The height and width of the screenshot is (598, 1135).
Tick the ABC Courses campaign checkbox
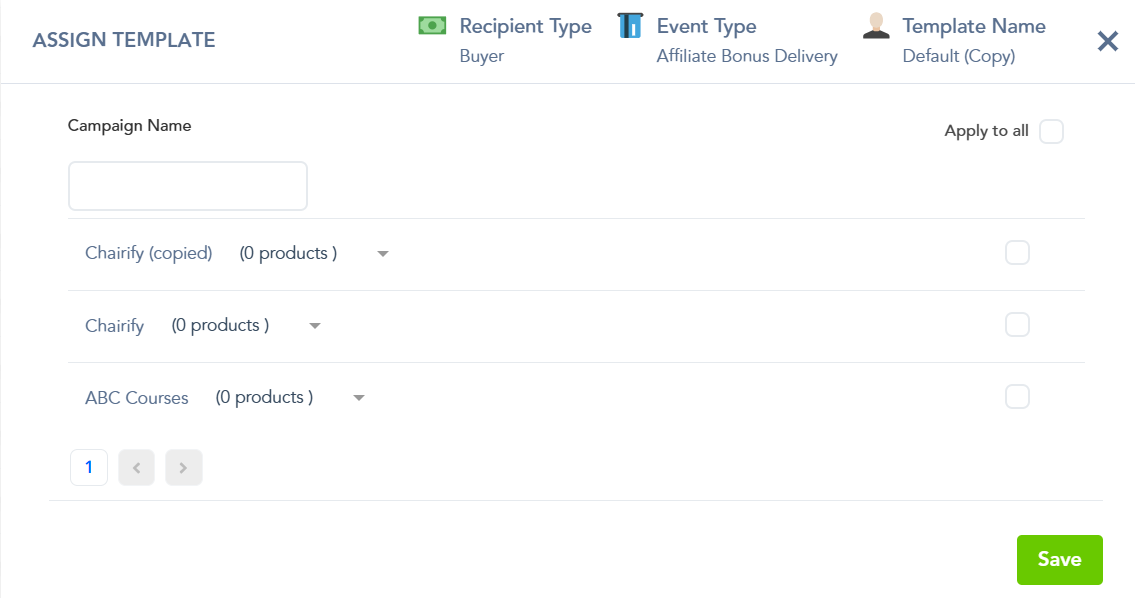[x=1017, y=397]
